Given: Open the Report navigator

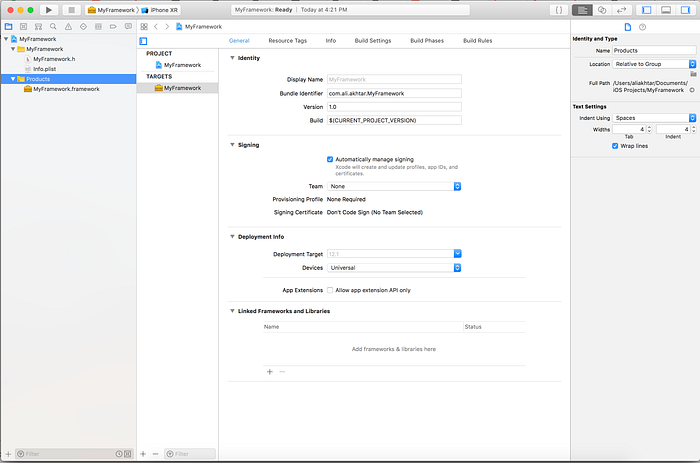Looking at the screenshot, I should [x=128, y=27].
